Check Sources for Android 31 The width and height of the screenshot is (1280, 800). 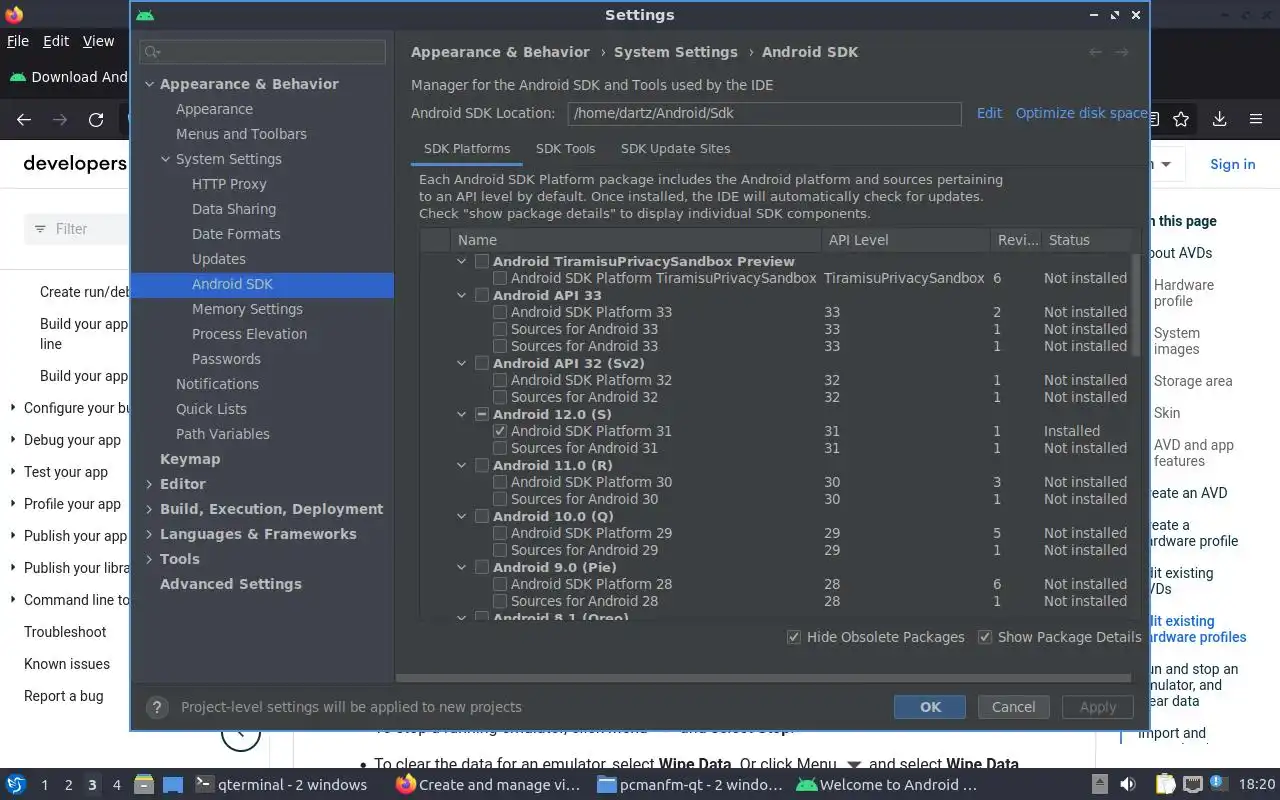point(500,448)
